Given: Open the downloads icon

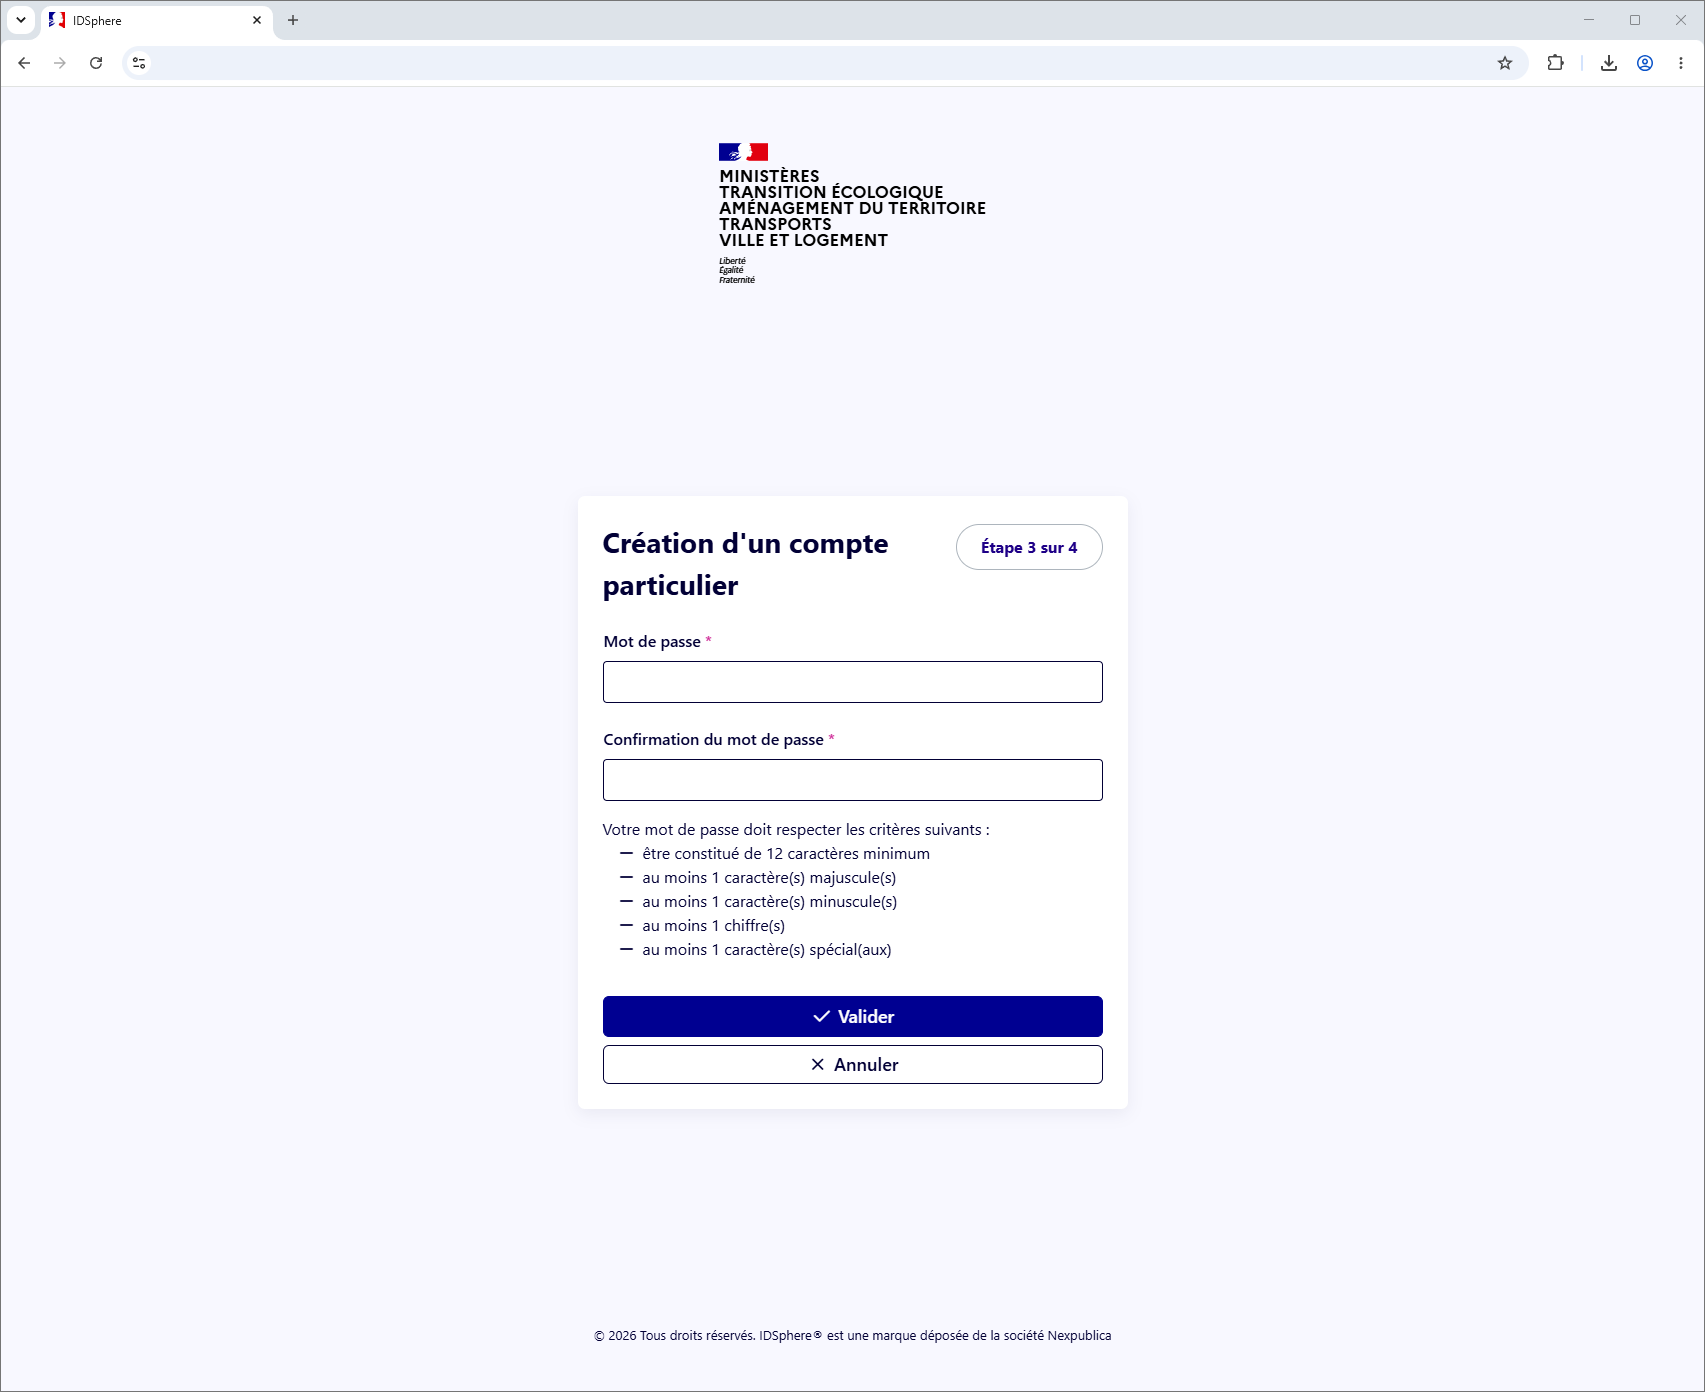Looking at the screenshot, I should (x=1609, y=63).
